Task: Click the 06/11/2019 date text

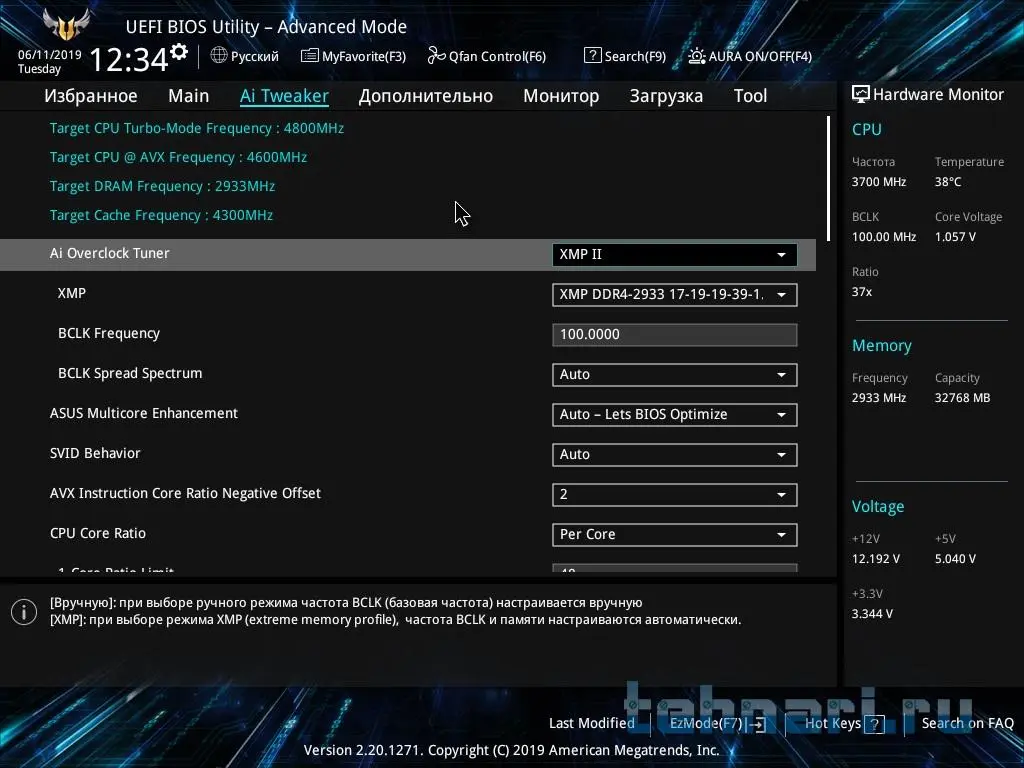Action: (x=50, y=55)
